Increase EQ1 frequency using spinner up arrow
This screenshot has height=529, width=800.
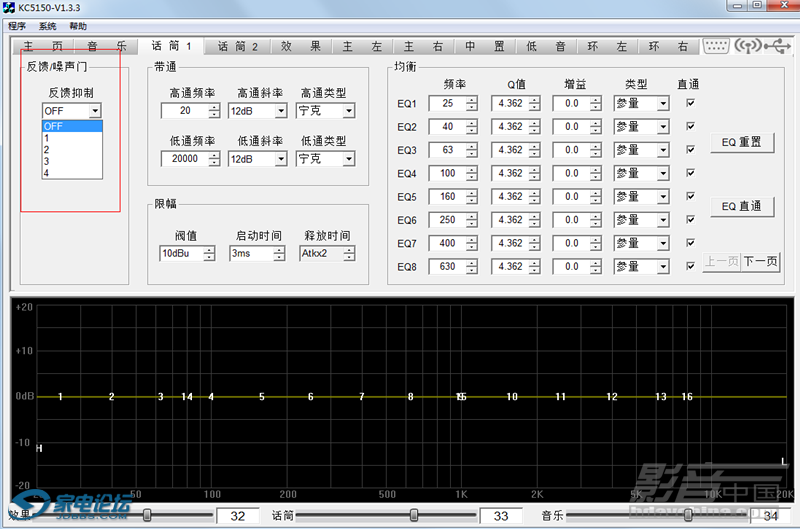471,99
